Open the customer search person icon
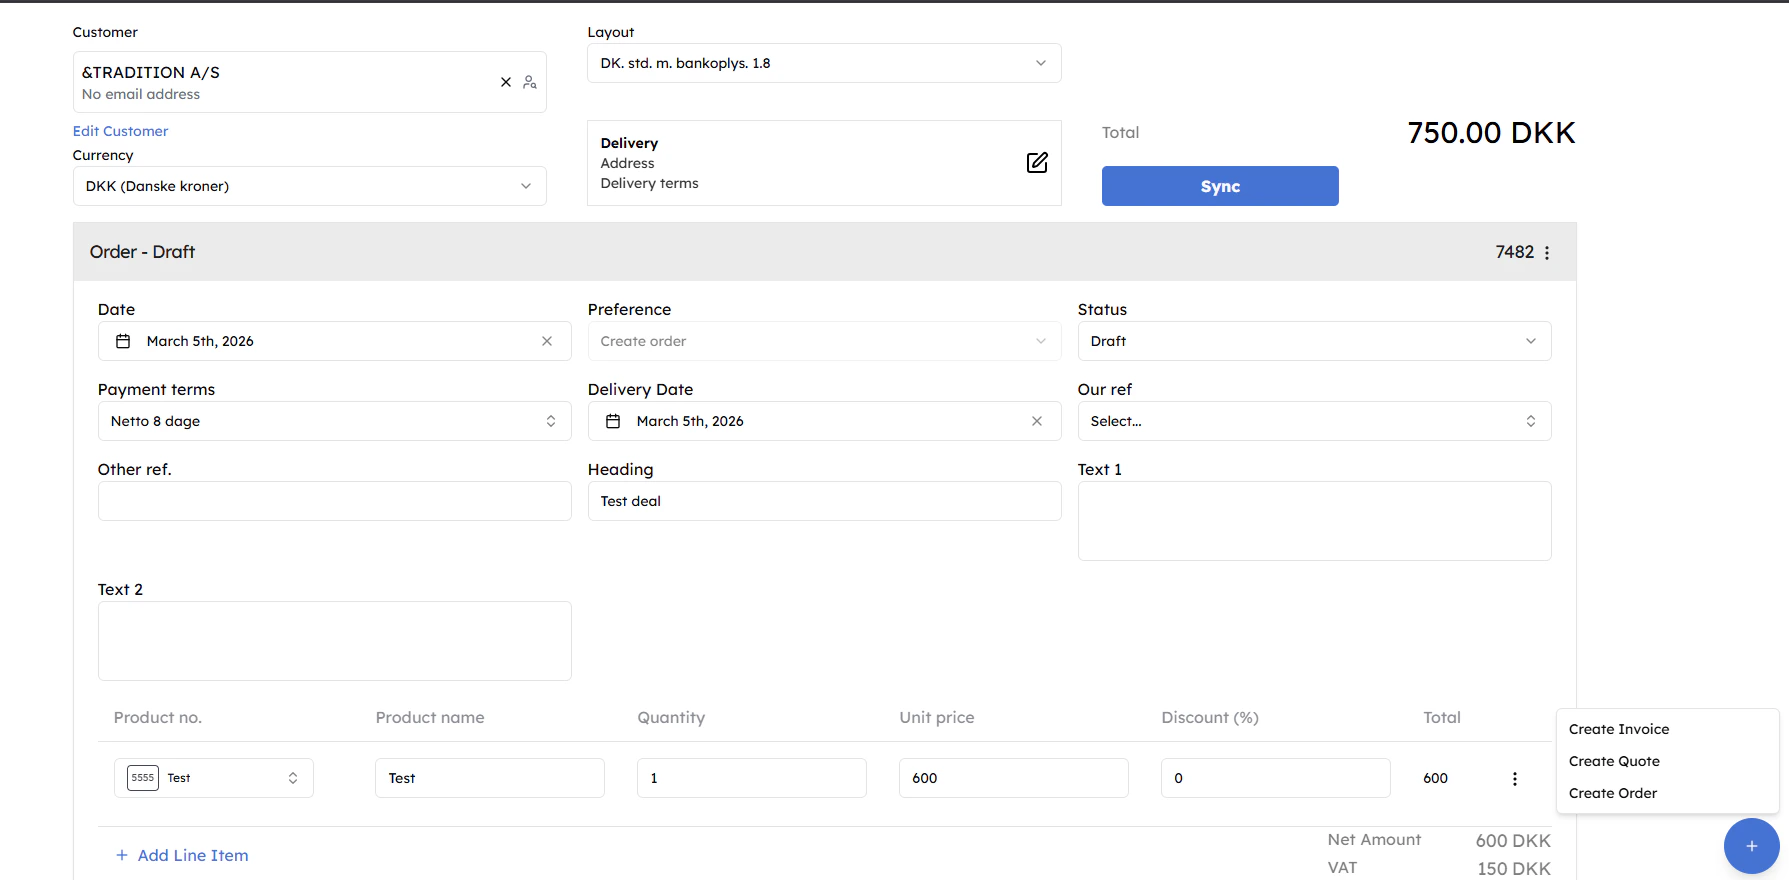Screen dimensions: 1789x880 click(530, 82)
